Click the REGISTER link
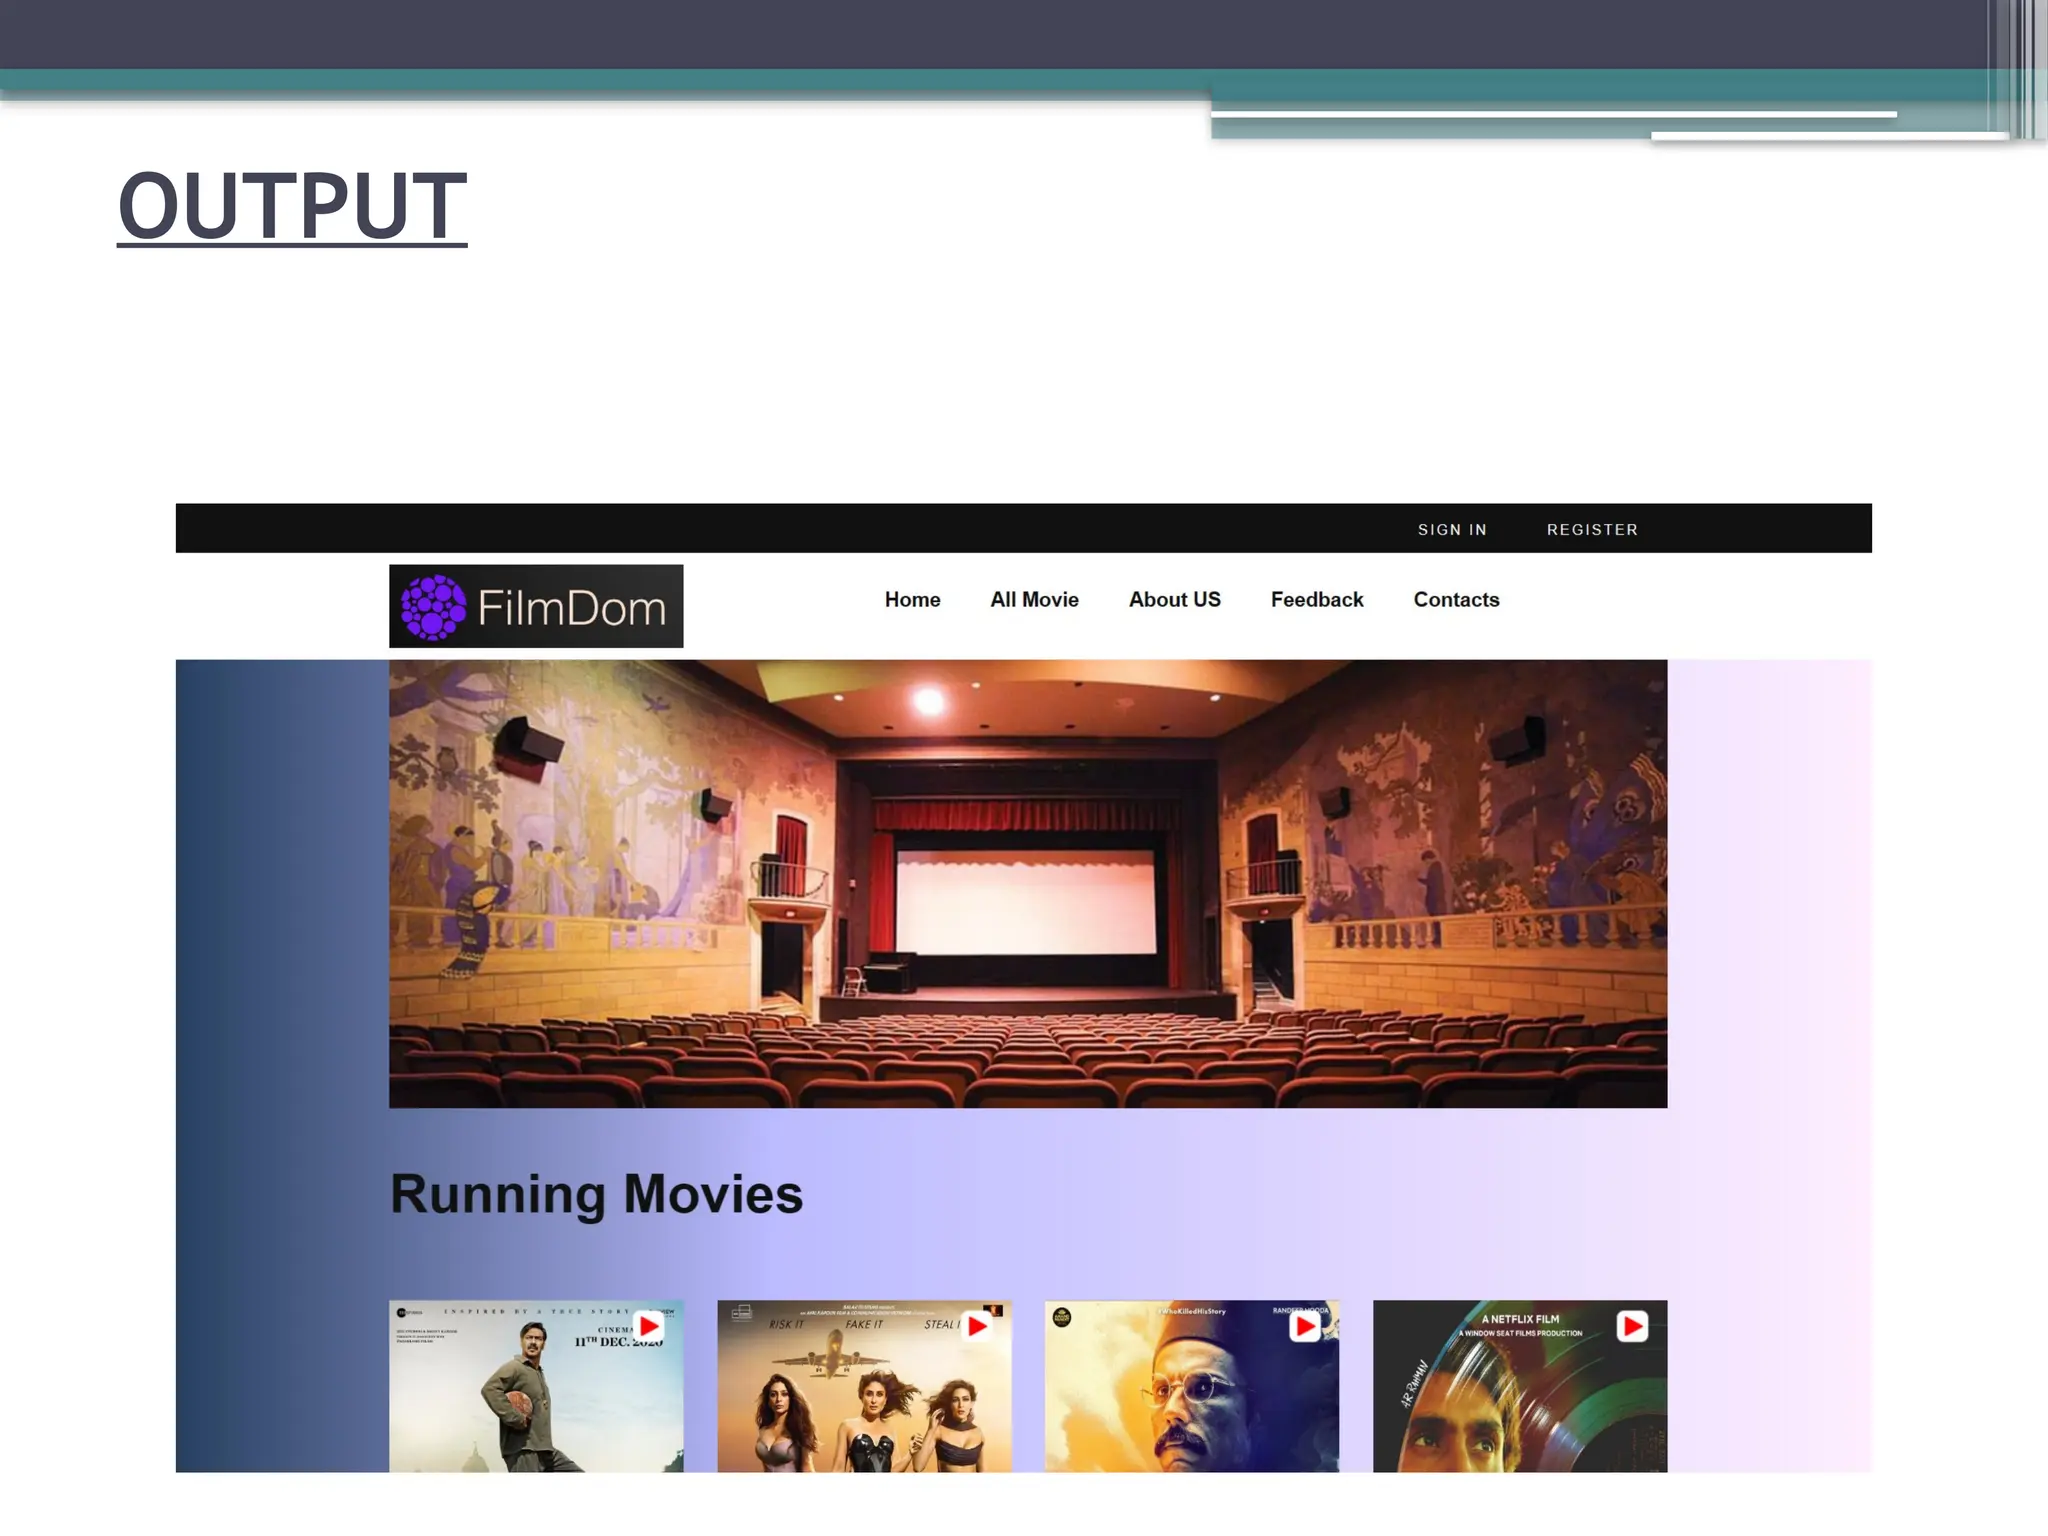This screenshot has height=1536, width=2048. pyautogui.click(x=1592, y=530)
